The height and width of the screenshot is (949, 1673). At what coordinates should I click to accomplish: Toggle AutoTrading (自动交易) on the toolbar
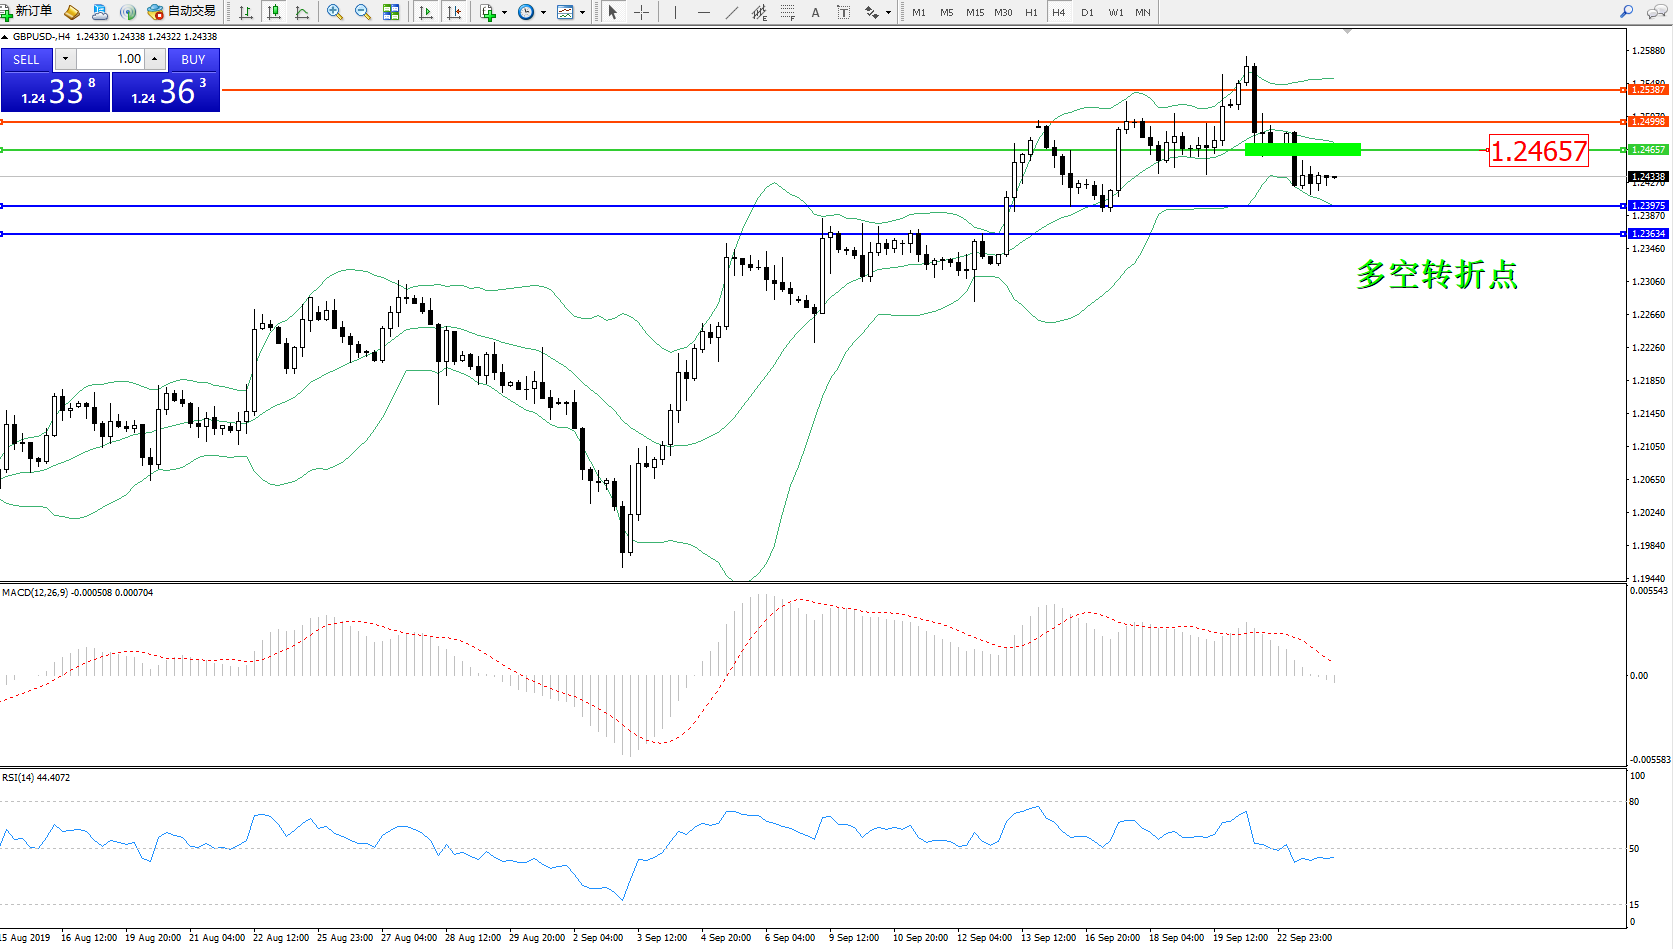point(181,12)
